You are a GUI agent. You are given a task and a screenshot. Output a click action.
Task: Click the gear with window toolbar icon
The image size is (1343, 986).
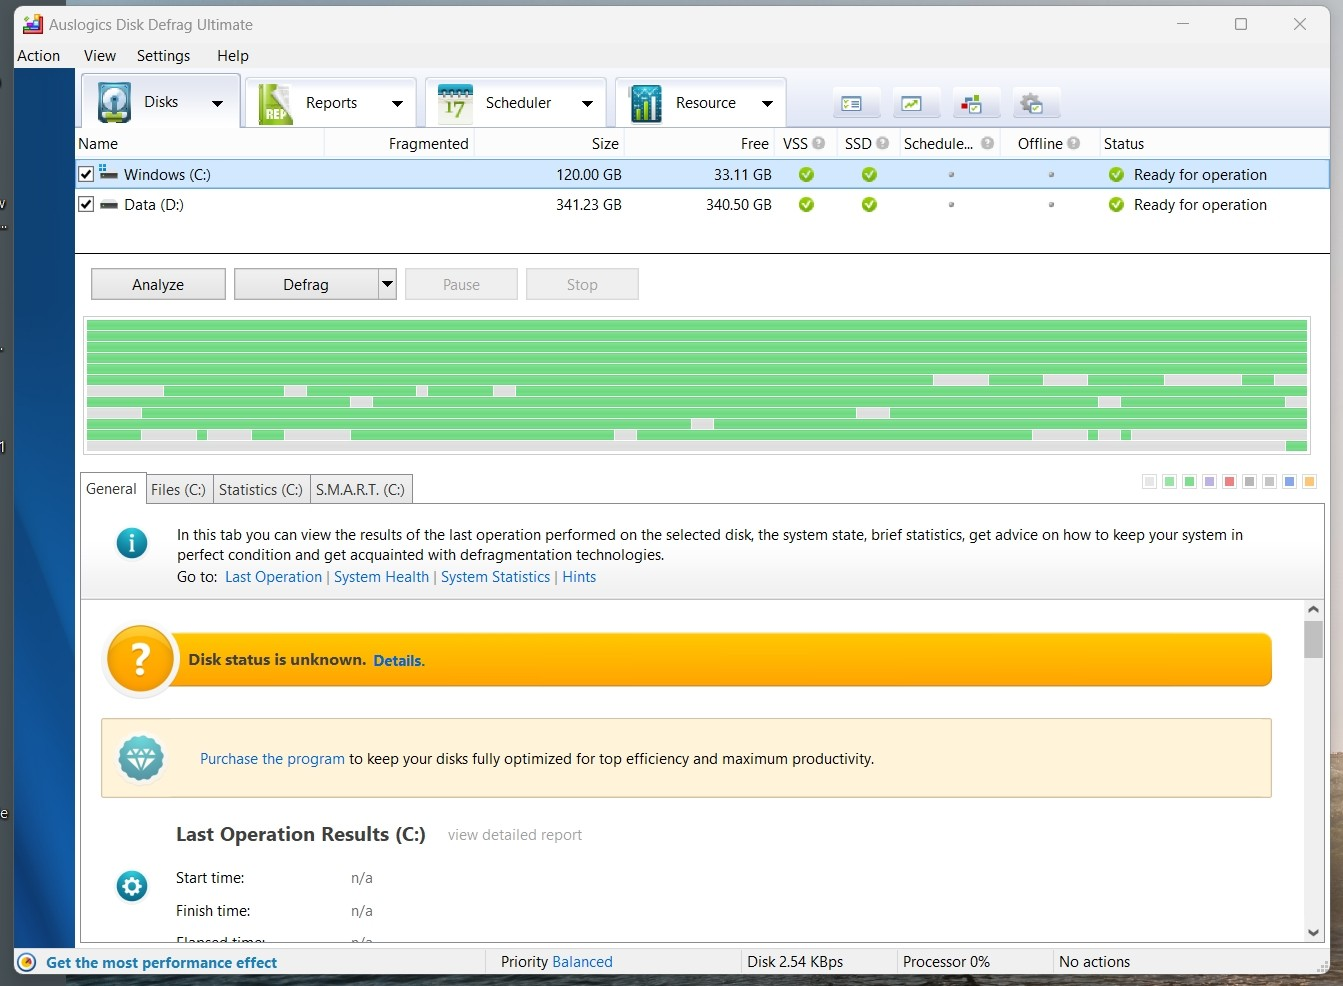point(1031,104)
